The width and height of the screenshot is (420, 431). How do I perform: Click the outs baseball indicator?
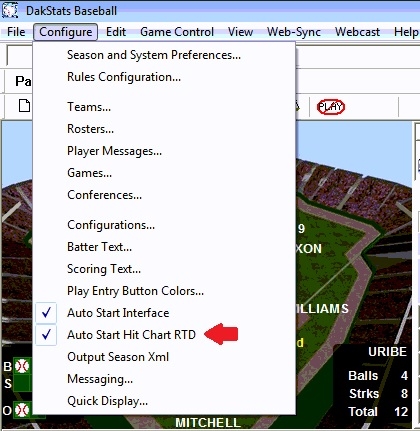[22, 410]
